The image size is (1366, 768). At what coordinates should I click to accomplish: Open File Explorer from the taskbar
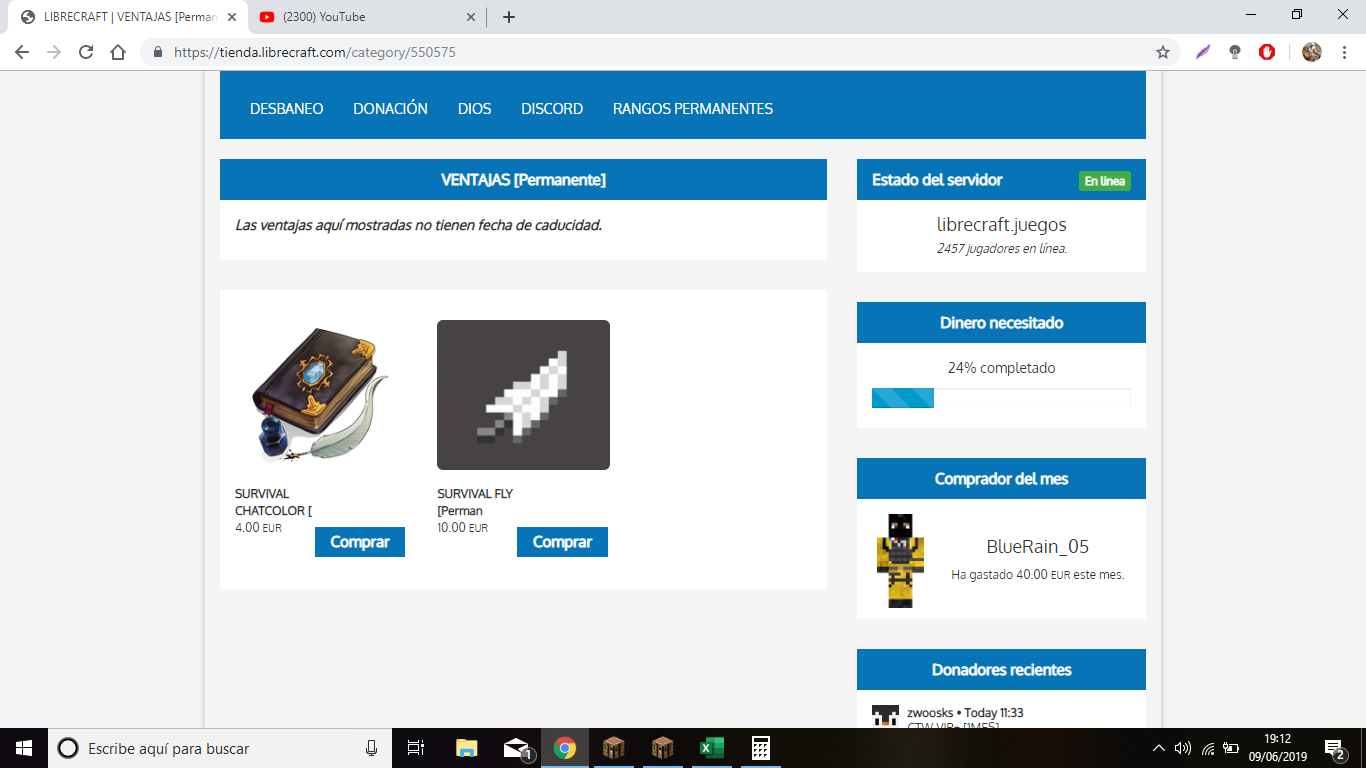(x=467, y=748)
